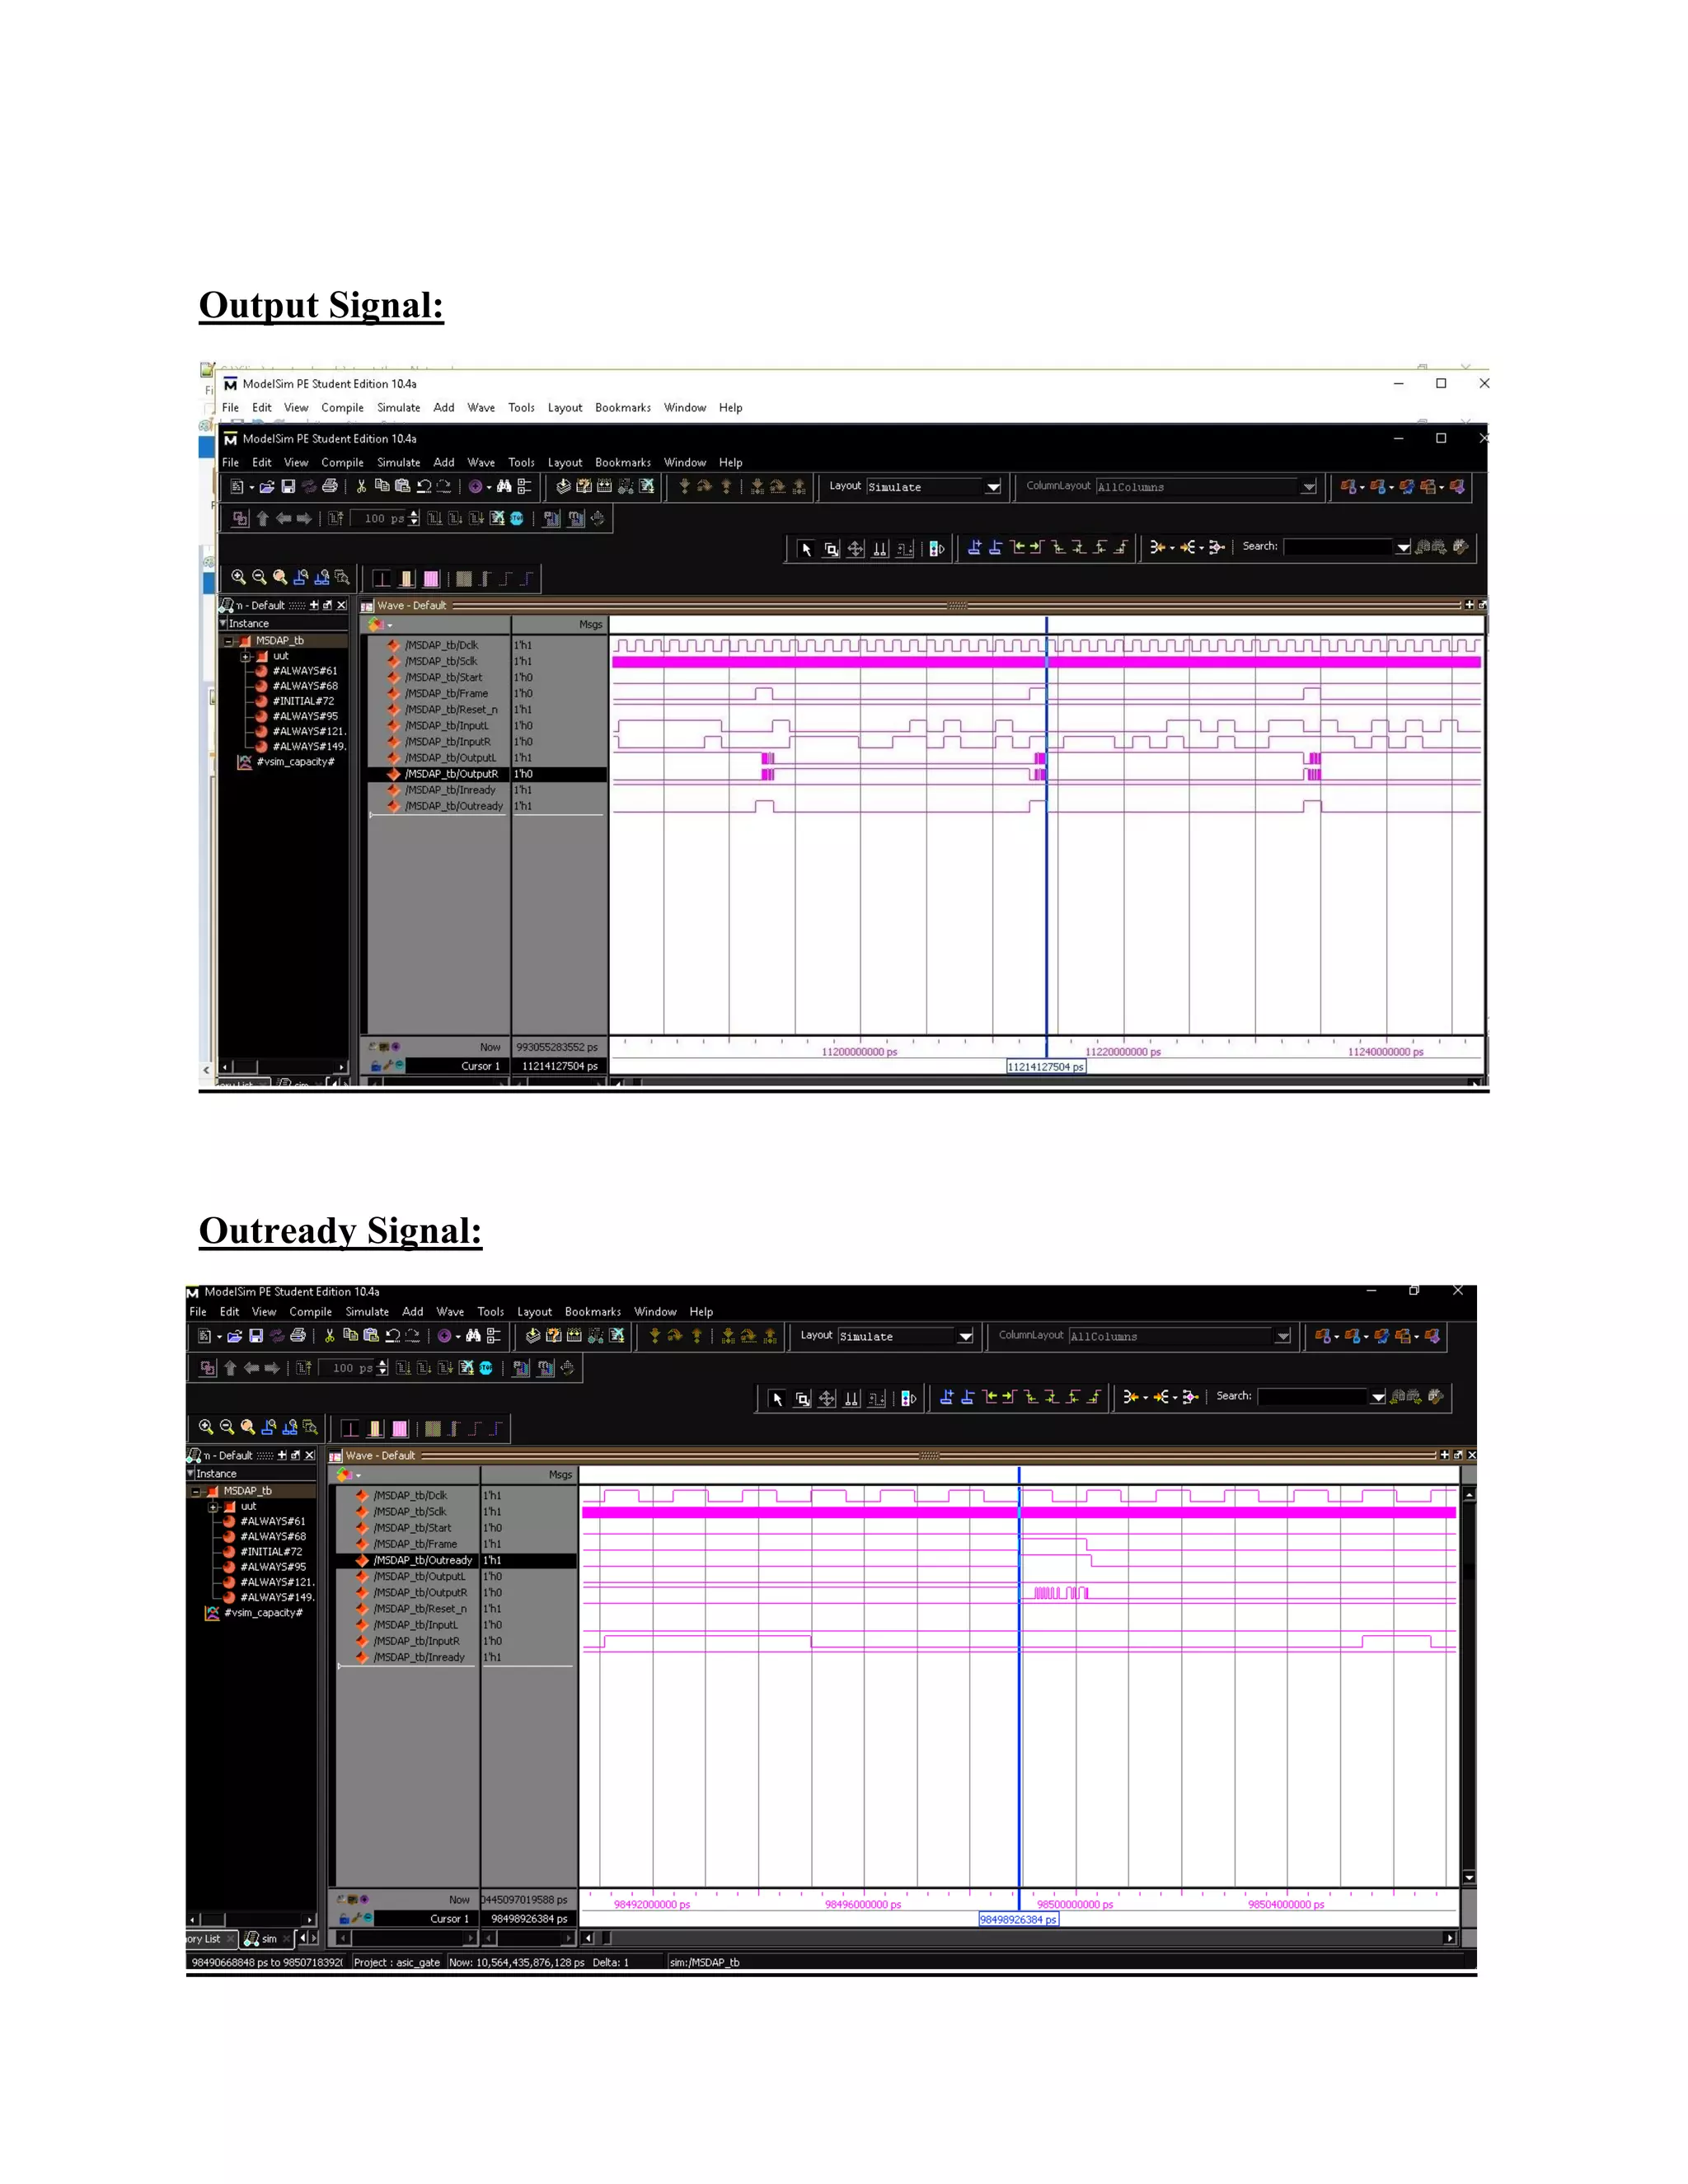
Task: Open Wave menu in upper front ModelSim window
Action: coord(481,463)
